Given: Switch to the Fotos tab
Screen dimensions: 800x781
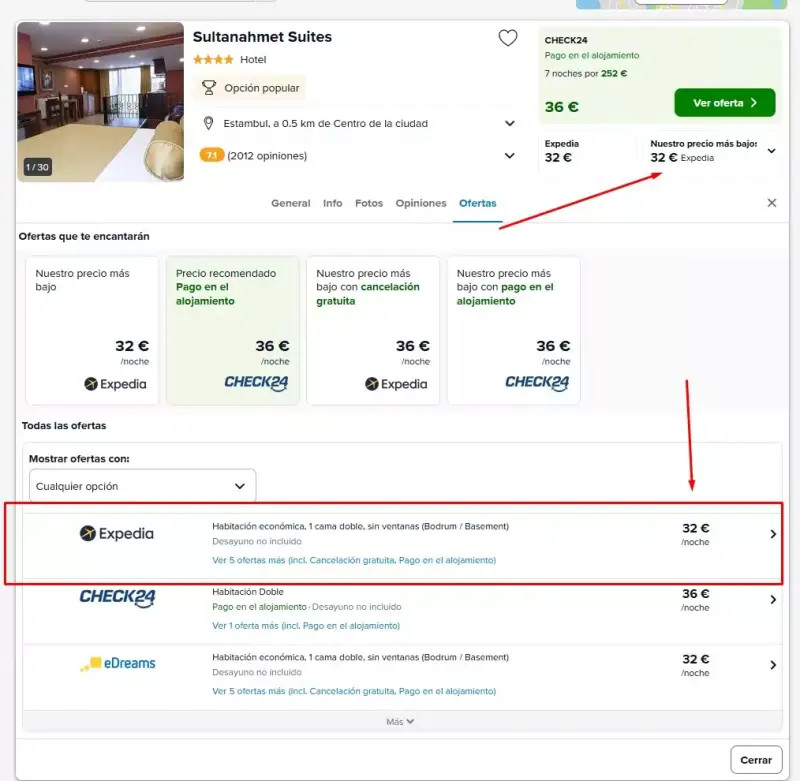Looking at the screenshot, I should pyautogui.click(x=369, y=203).
